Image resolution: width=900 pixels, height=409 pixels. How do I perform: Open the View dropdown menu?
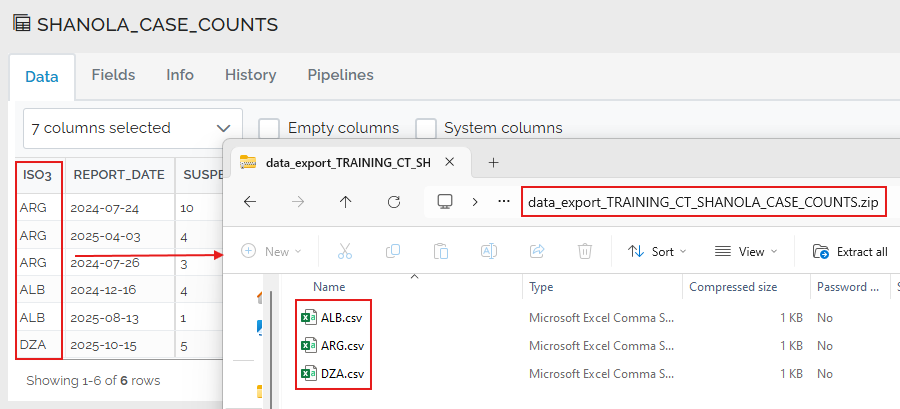point(747,251)
